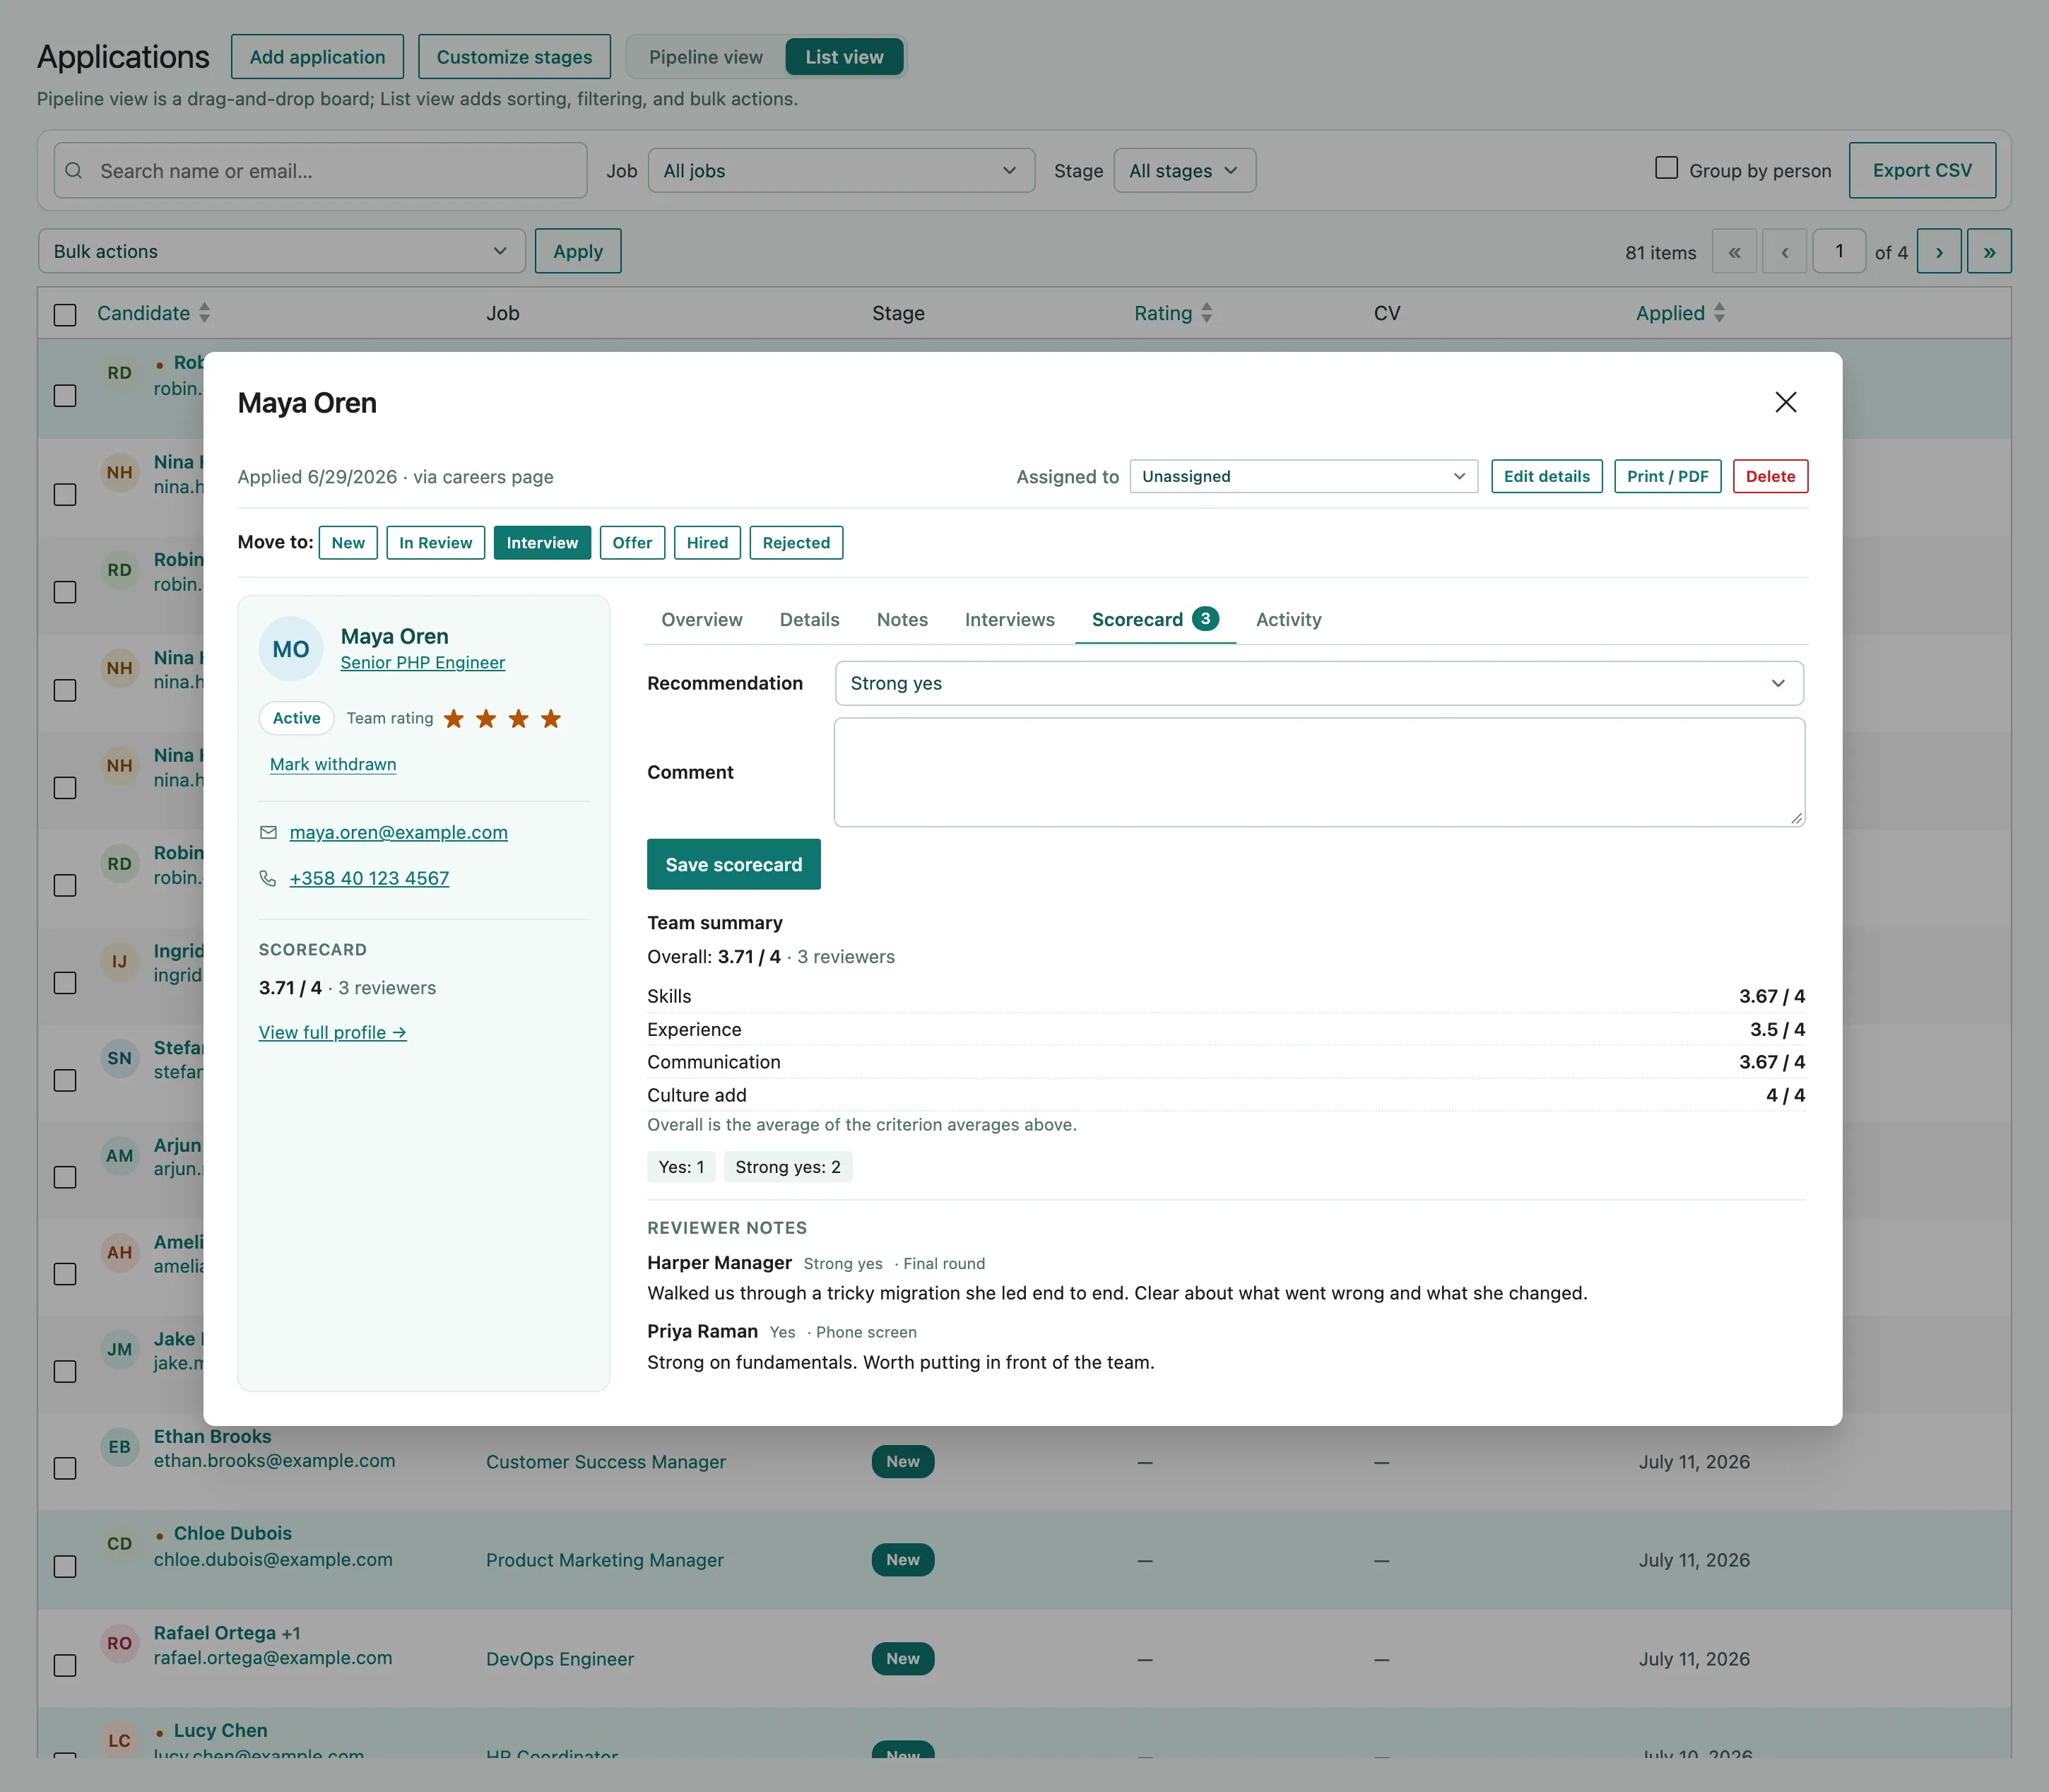The height and width of the screenshot is (1792, 2049).
Task: Click the phone icon
Action: pyautogui.click(x=268, y=878)
